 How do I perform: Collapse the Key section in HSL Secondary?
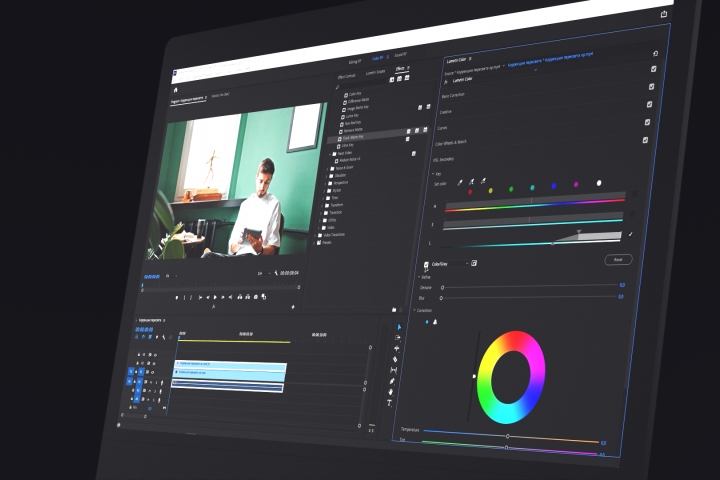coord(433,174)
